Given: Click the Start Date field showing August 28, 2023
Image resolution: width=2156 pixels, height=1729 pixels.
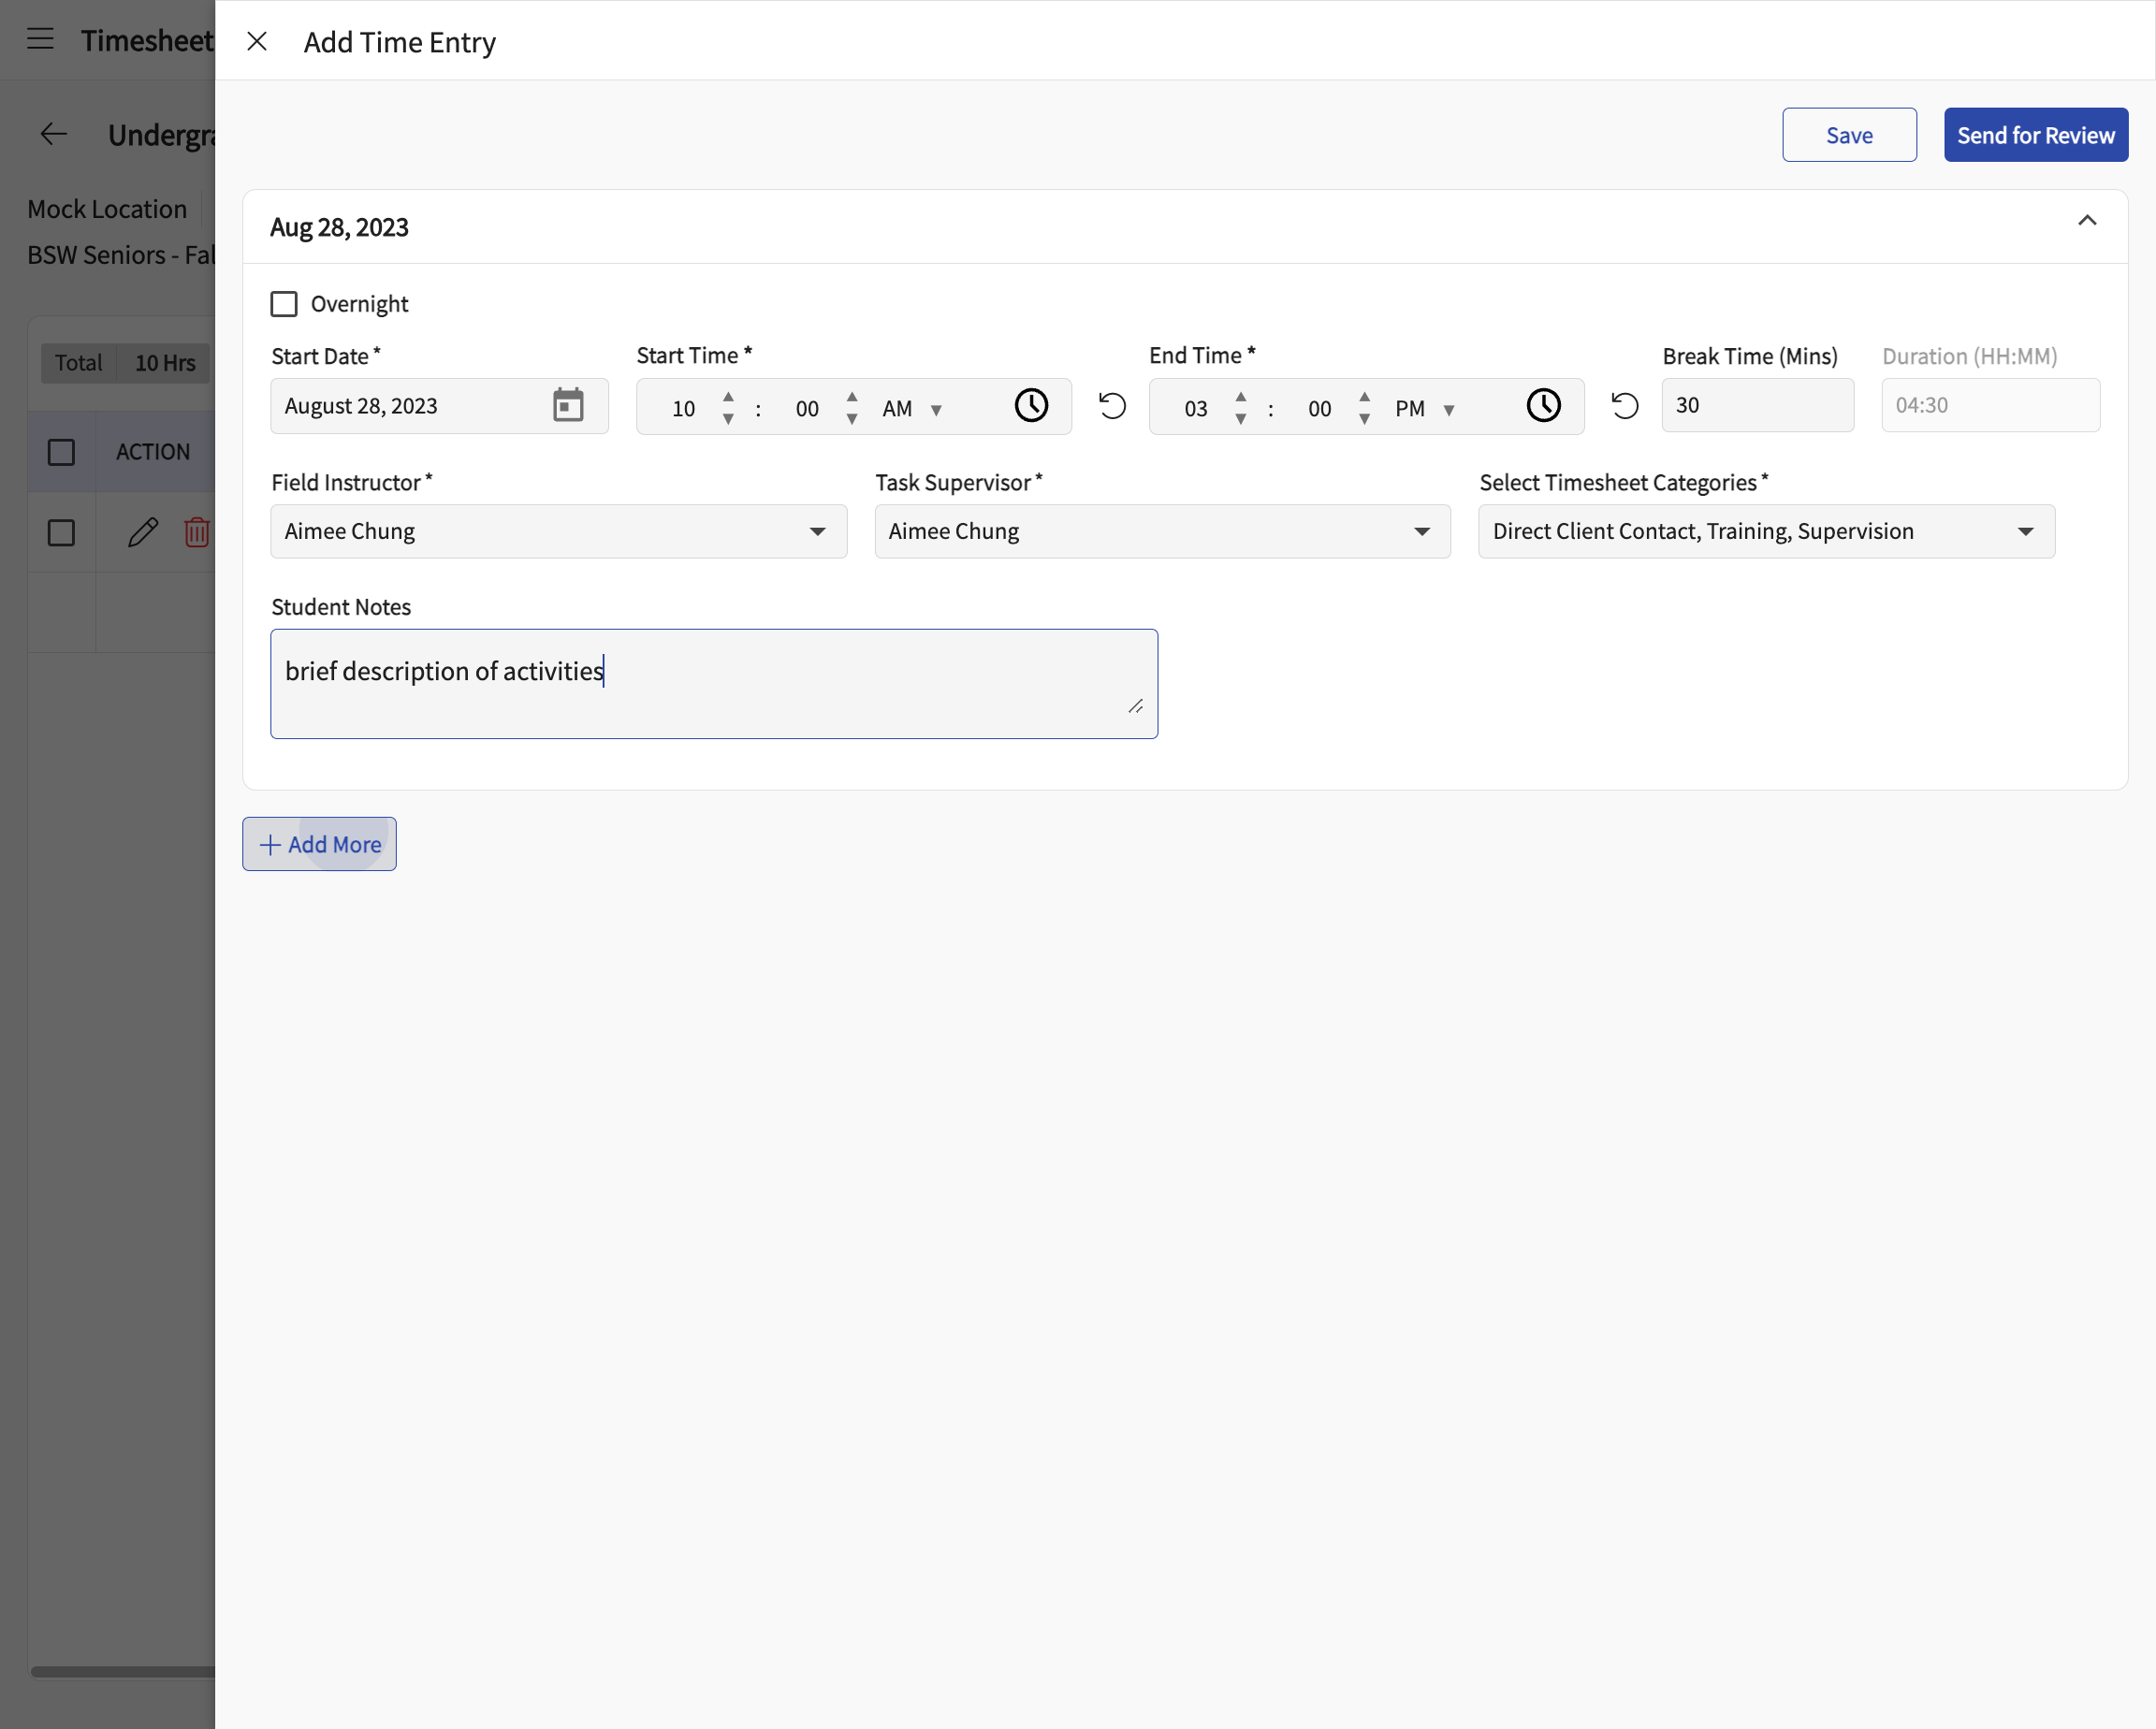Looking at the screenshot, I should point(439,405).
